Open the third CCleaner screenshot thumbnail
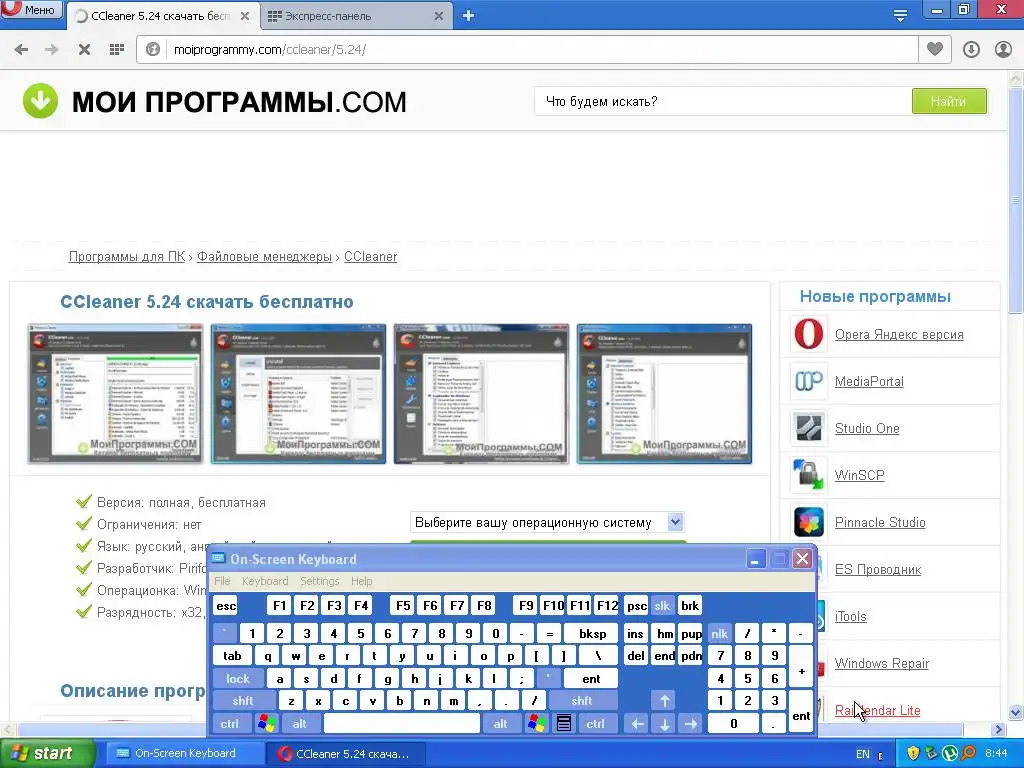1024x768 pixels. (481, 394)
